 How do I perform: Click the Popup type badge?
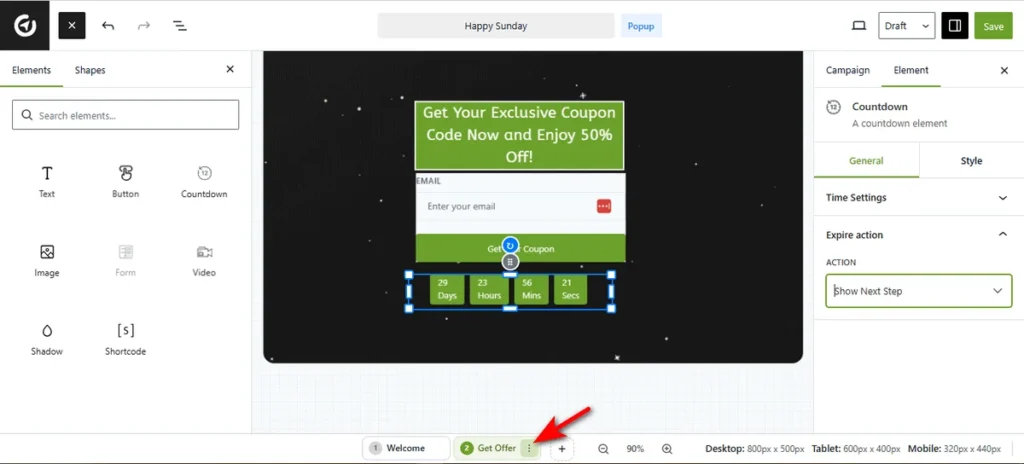[641, 26]
